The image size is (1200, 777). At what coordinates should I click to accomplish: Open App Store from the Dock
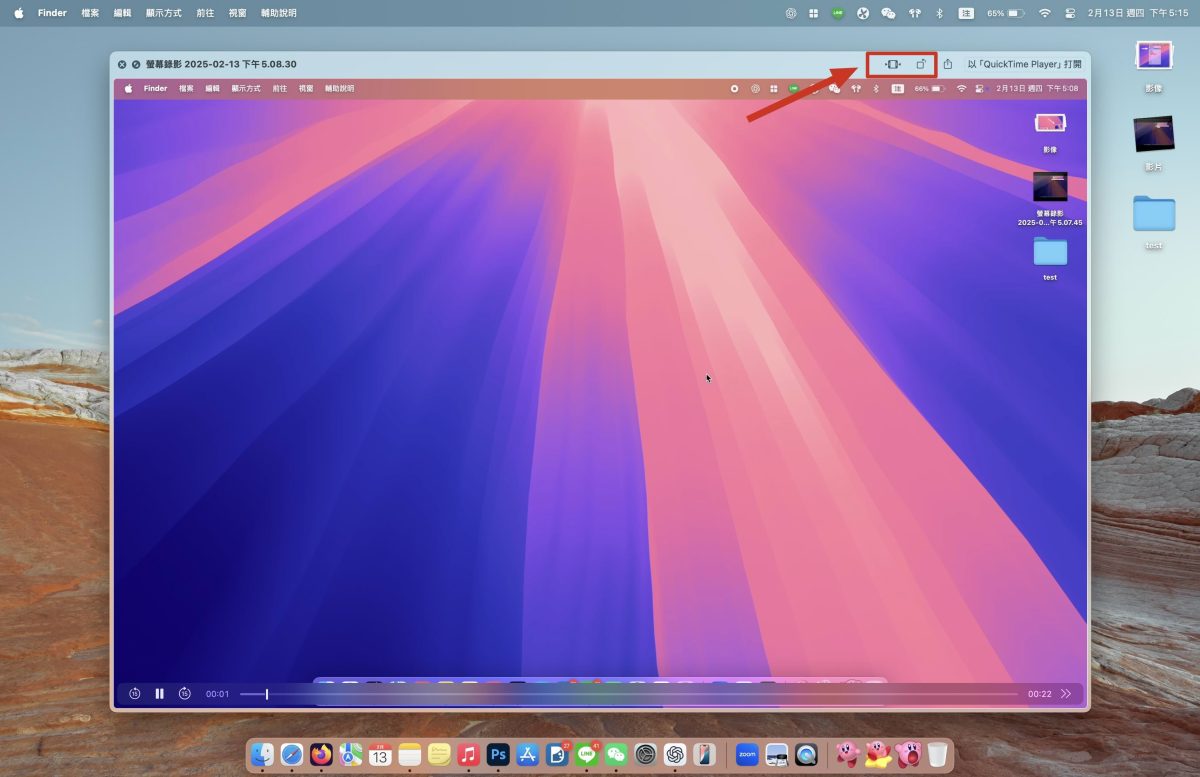[x=528, y=754]
